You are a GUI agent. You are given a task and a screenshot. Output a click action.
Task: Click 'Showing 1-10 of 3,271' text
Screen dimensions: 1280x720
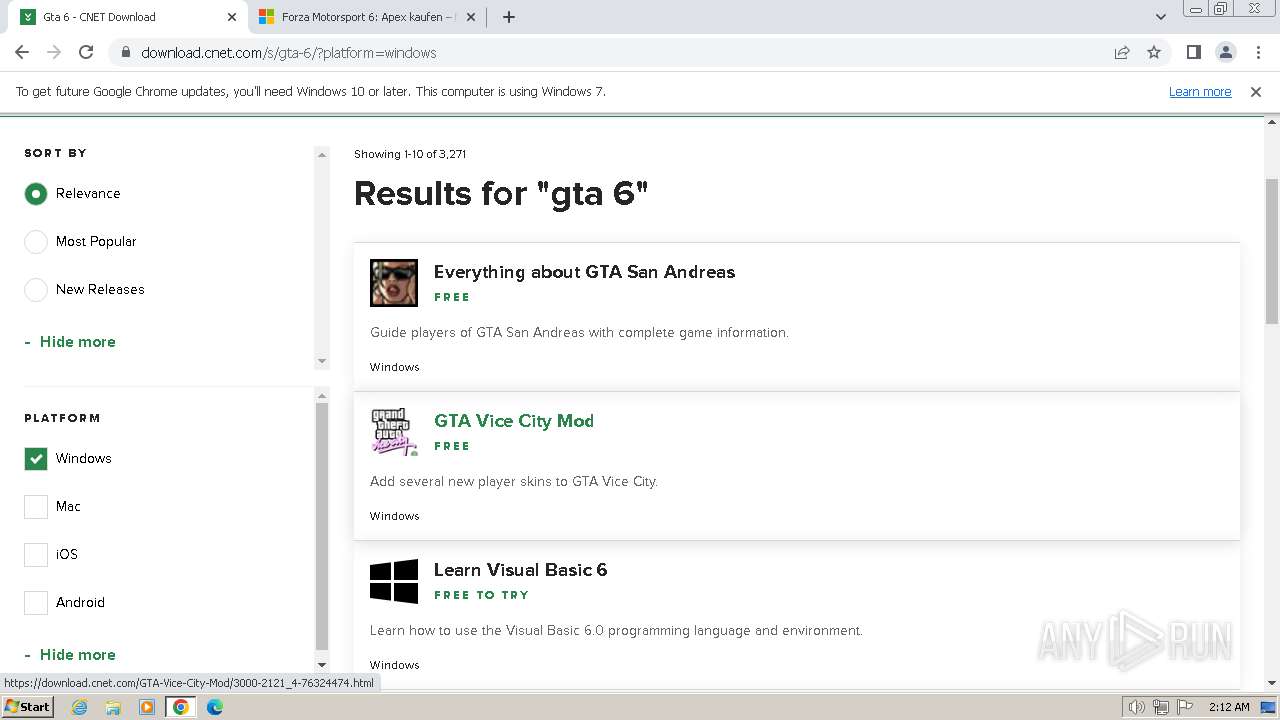(x=410, y=154)
